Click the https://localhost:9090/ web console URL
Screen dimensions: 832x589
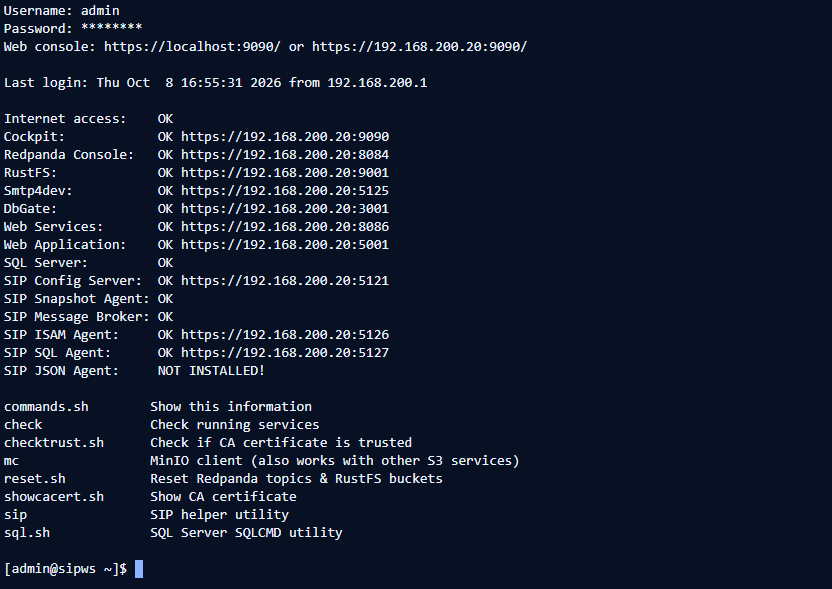[x=192, y=47]
